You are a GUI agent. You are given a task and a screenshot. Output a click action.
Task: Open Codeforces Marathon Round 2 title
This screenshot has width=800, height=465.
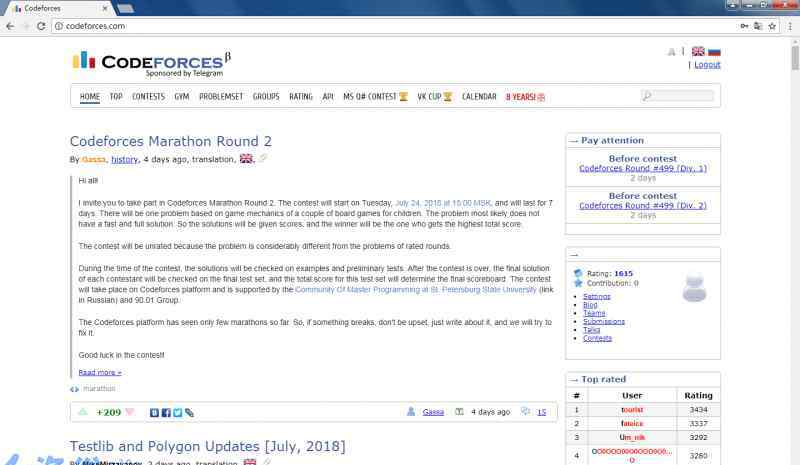(x=170, y=141)
